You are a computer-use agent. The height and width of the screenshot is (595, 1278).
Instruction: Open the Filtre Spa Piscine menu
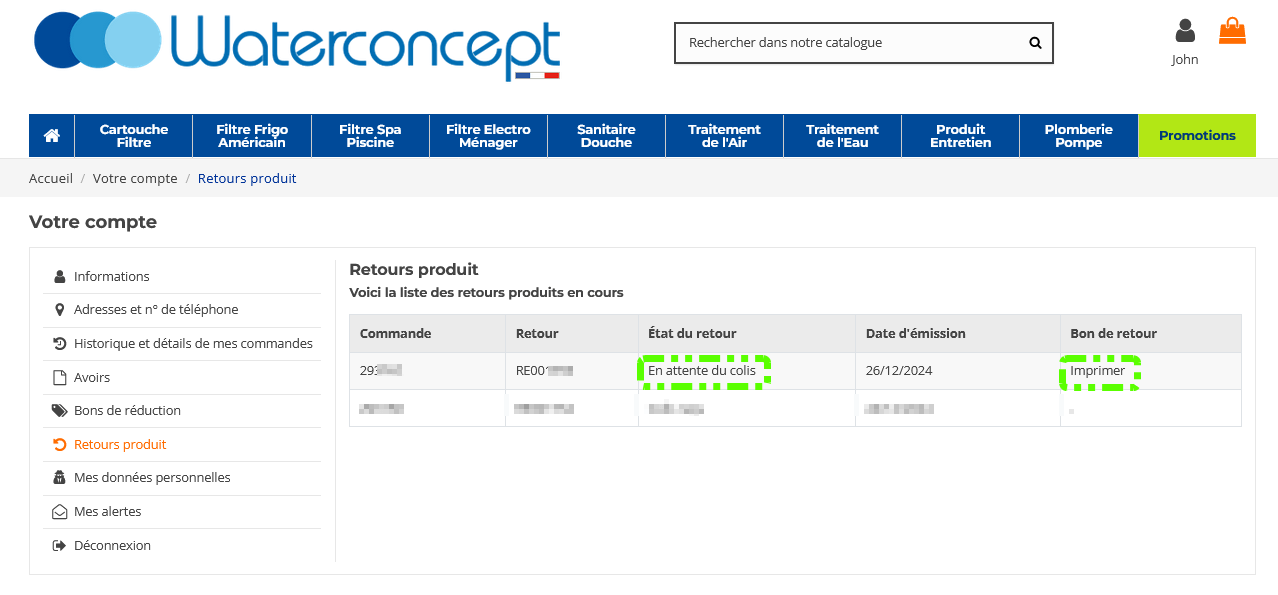pyautogui.click(x=370, y=136)
